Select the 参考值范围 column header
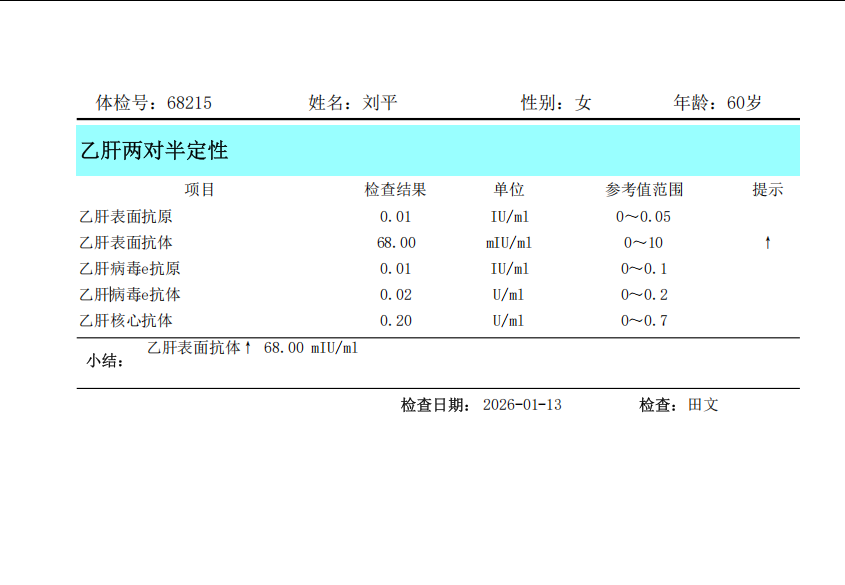Screen dimensions: 845x585 point(644,190)
